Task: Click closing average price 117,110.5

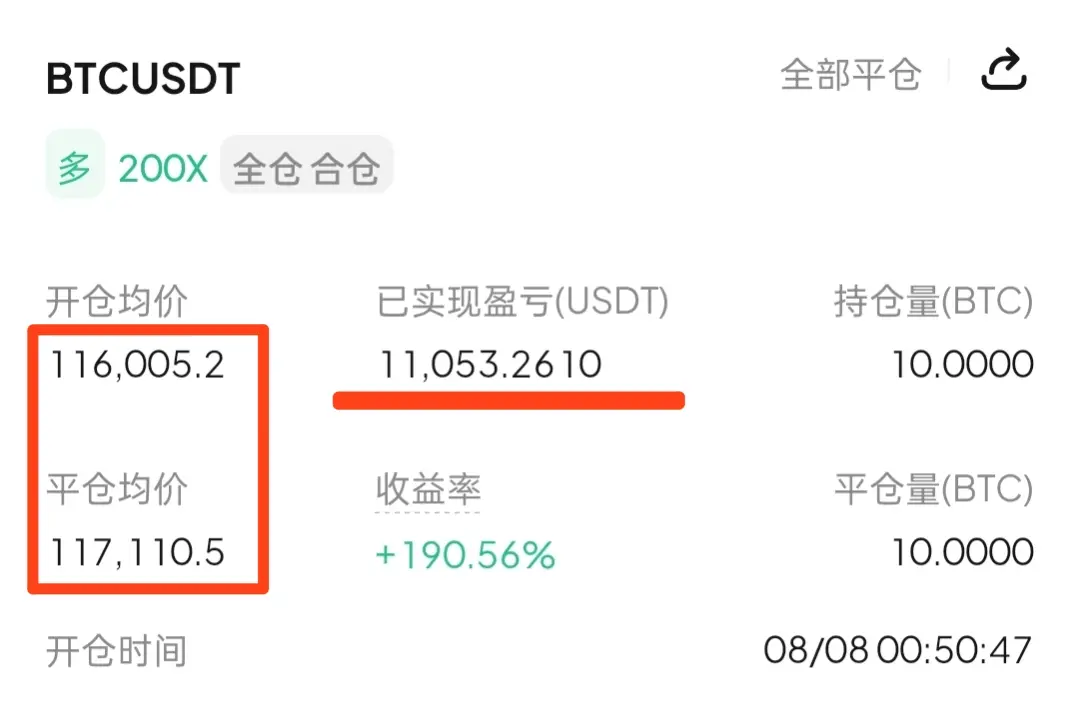Action: (x=138, y=553)
